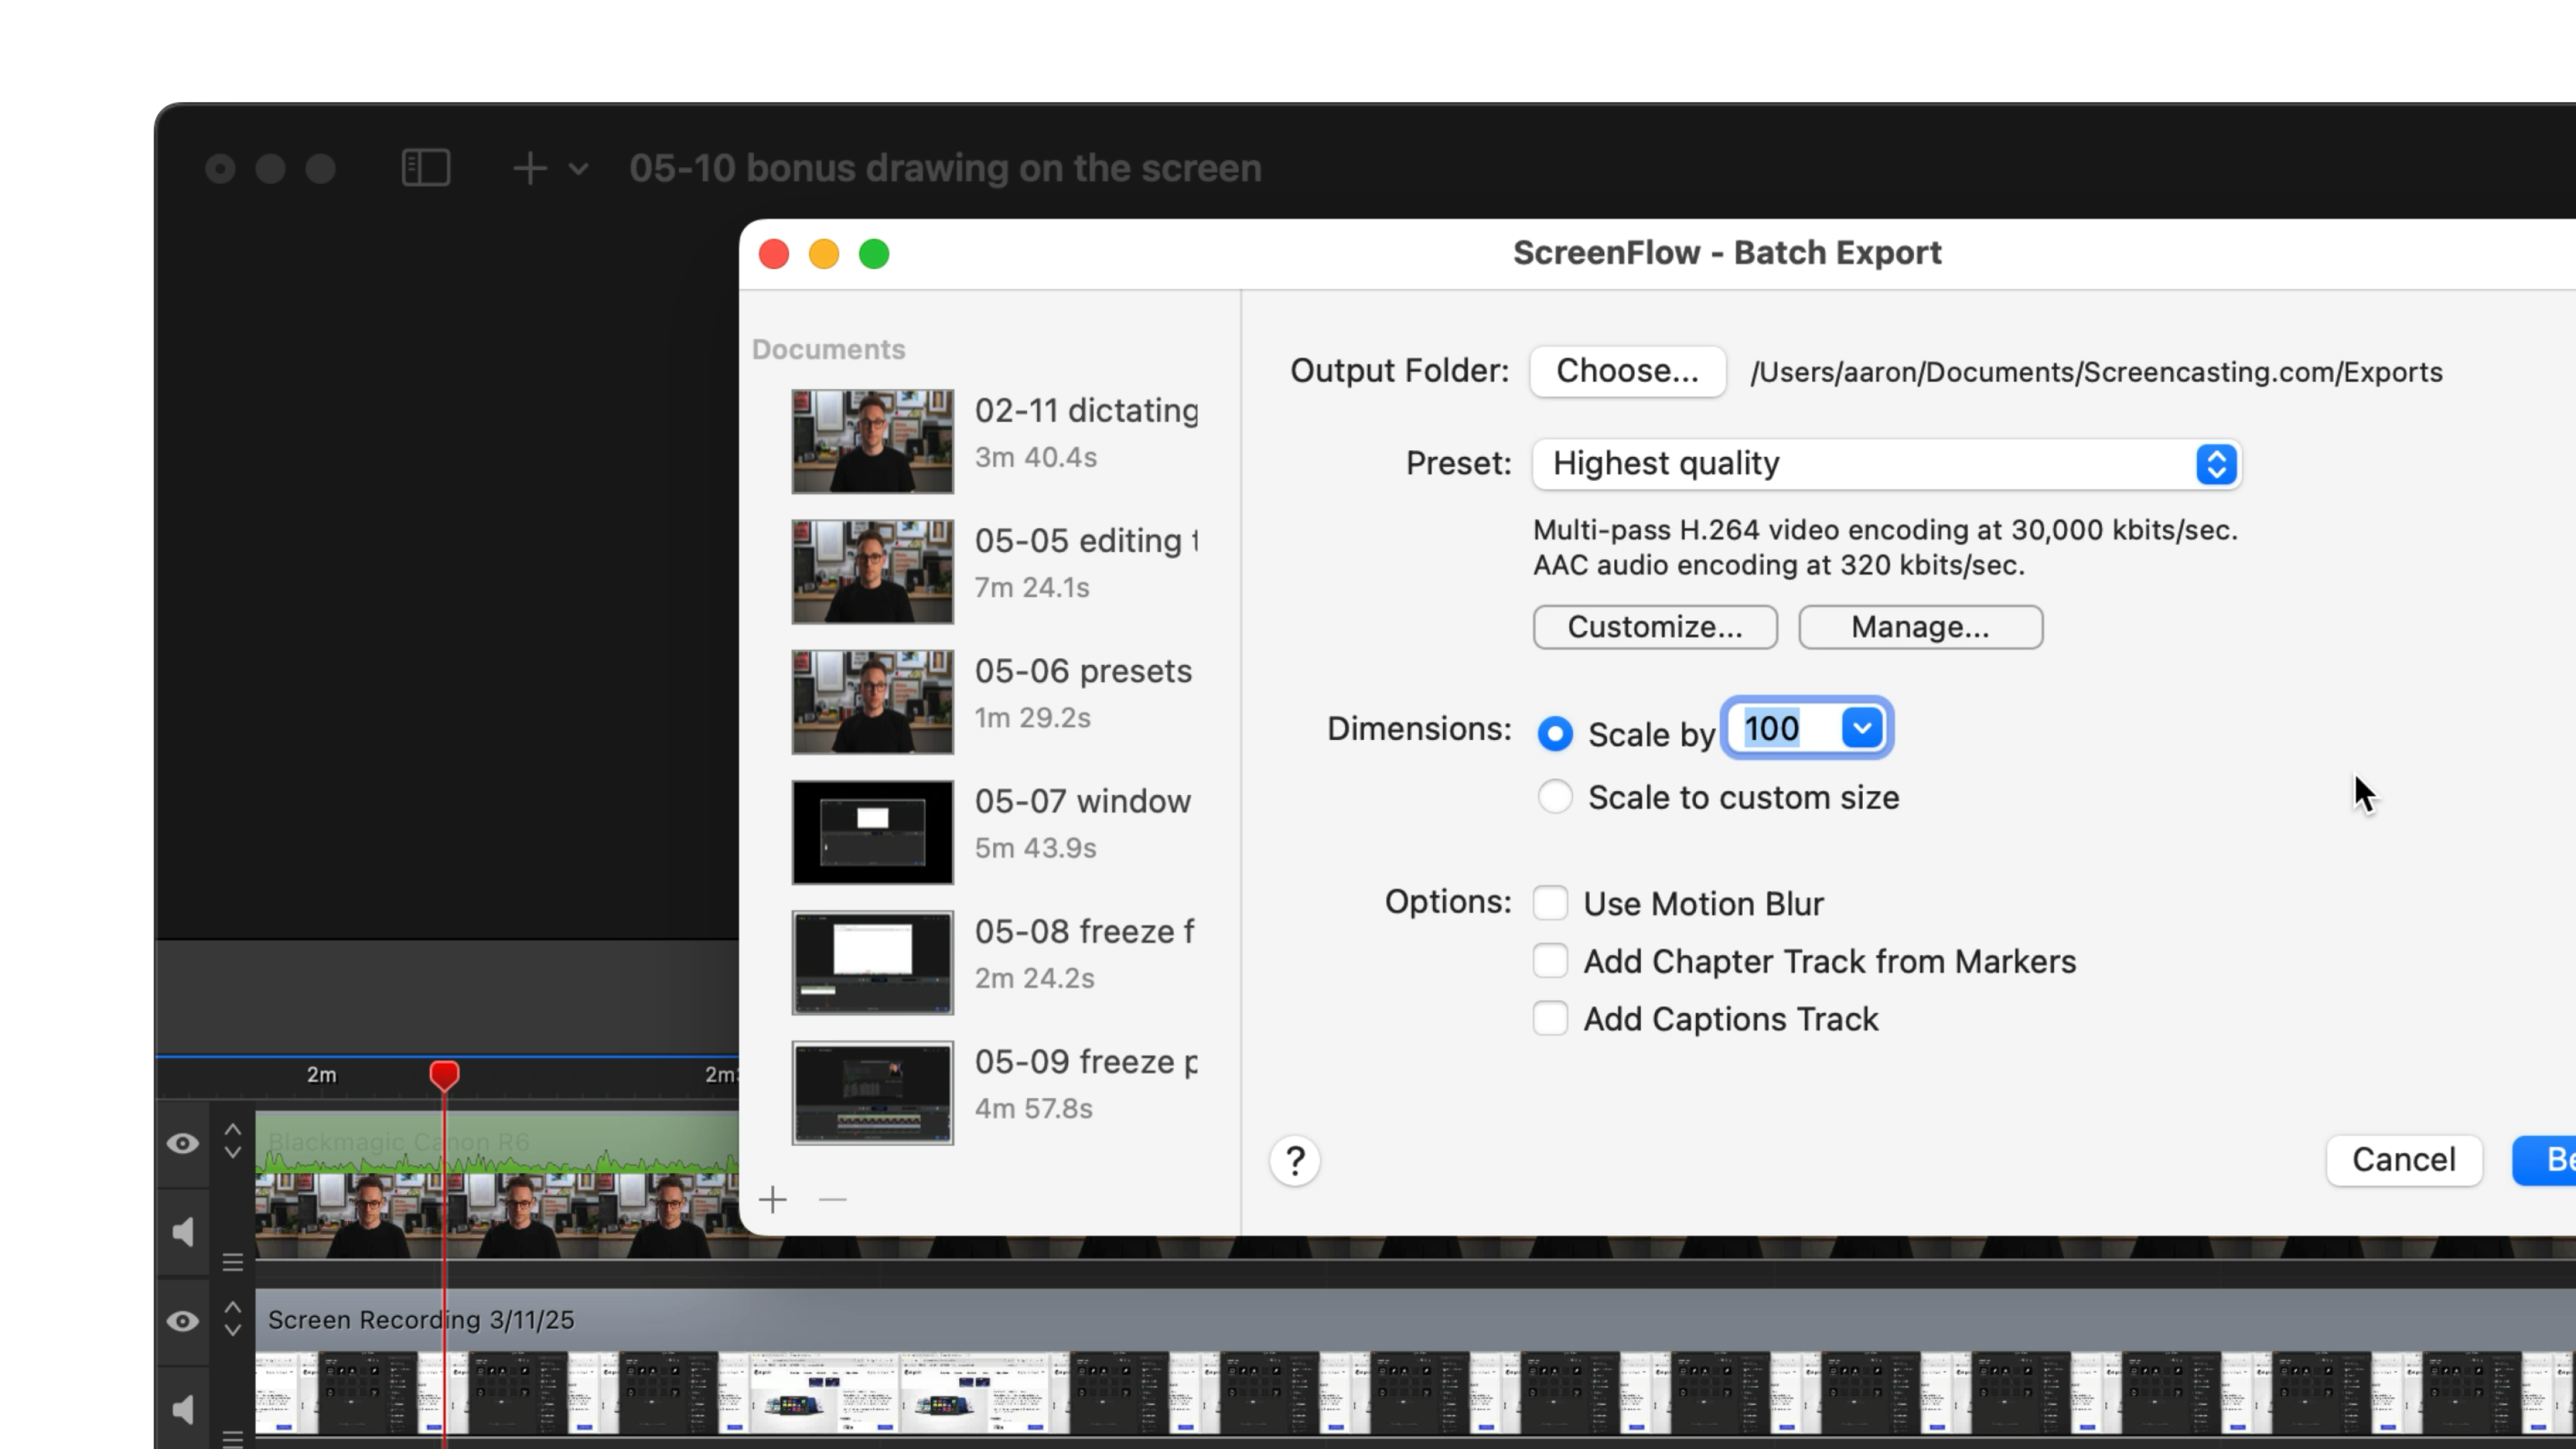This screenshot has width=2576, height=1449.
Task: Select the Scale to custom size radio button
Action: tap(1556, 797)
